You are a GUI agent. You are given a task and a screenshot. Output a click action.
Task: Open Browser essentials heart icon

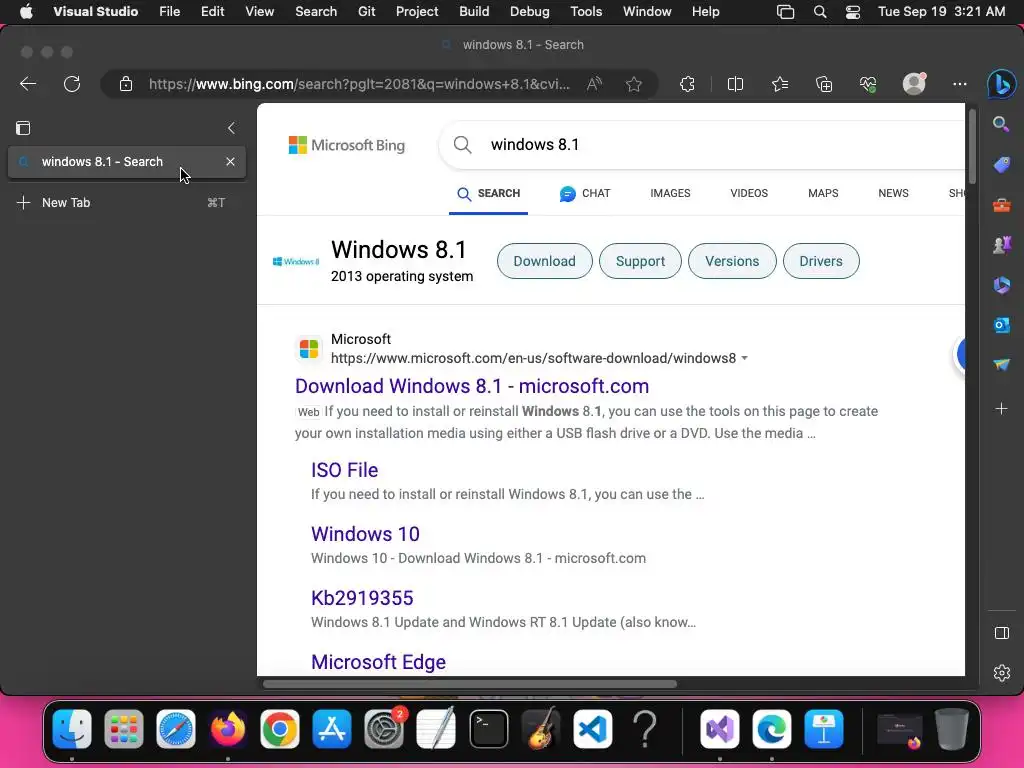868,84
